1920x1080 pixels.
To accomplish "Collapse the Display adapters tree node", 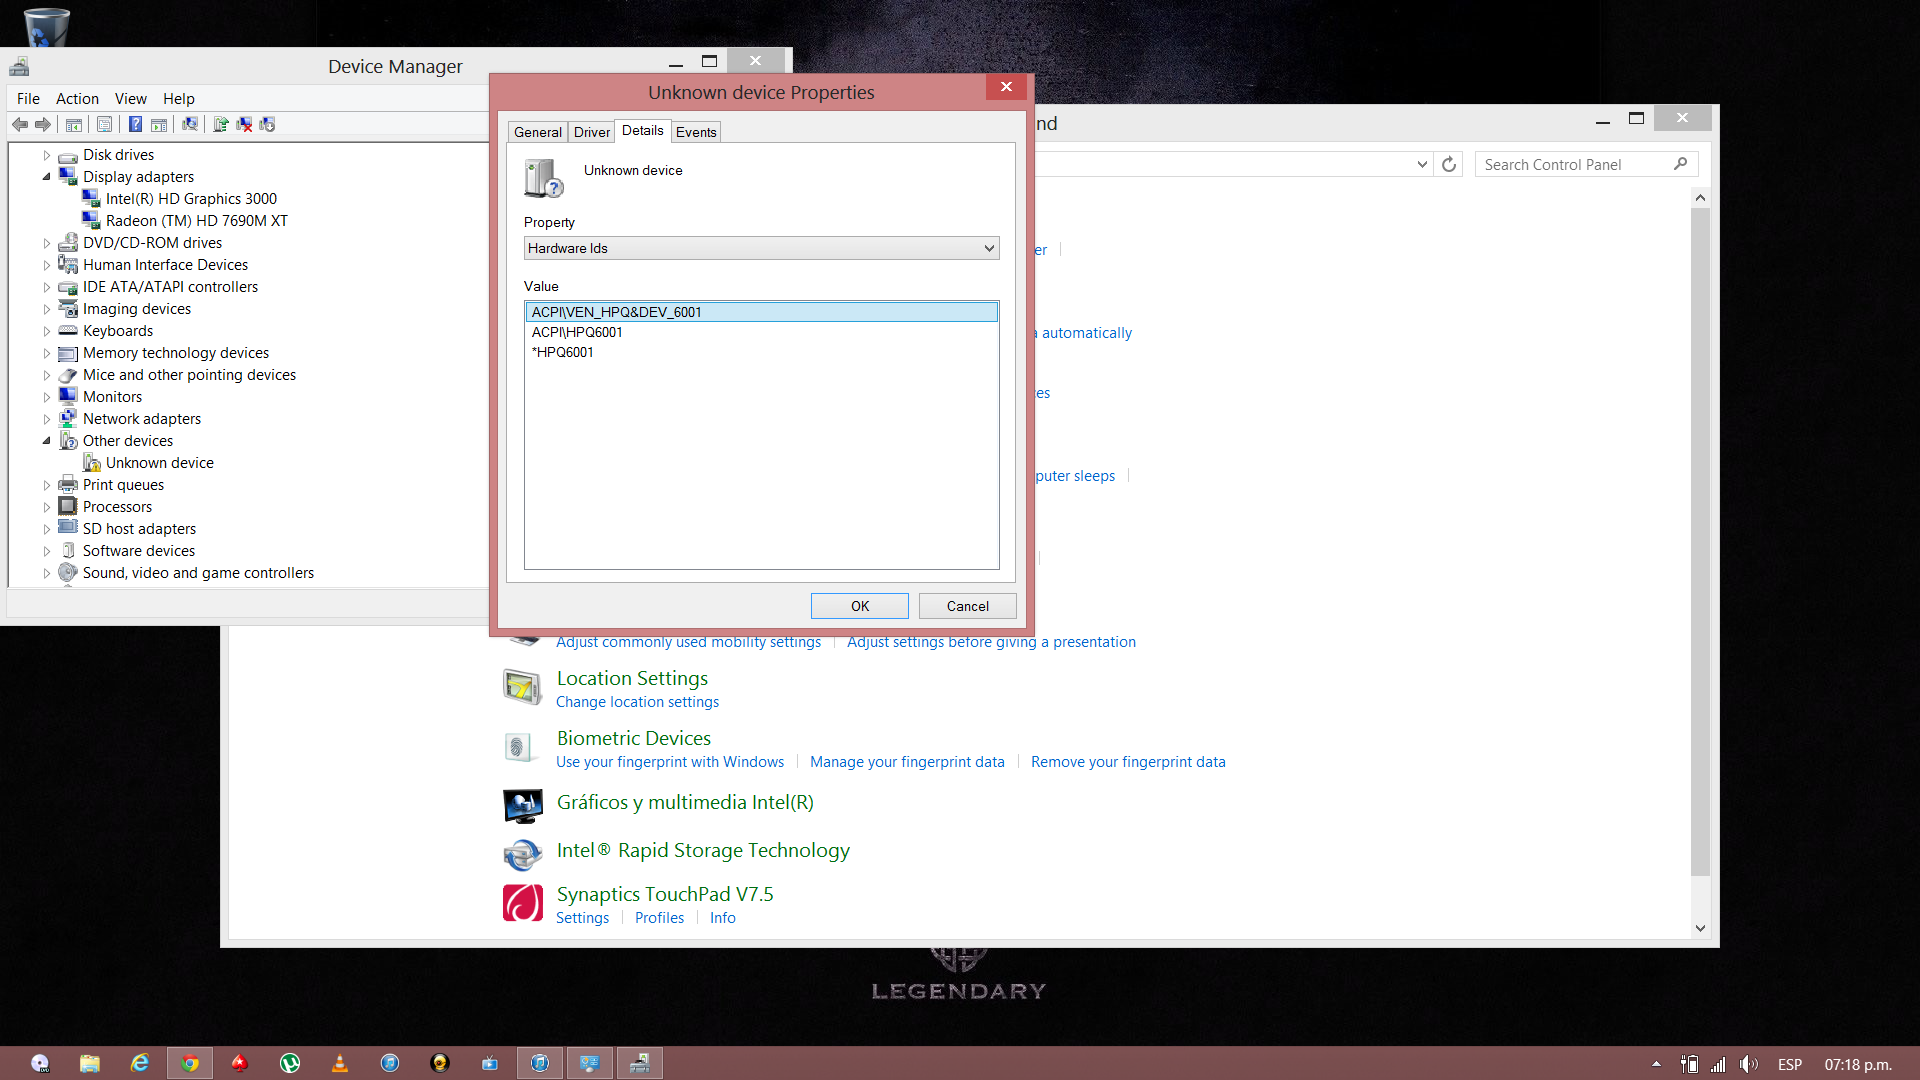I will (46, 177).
